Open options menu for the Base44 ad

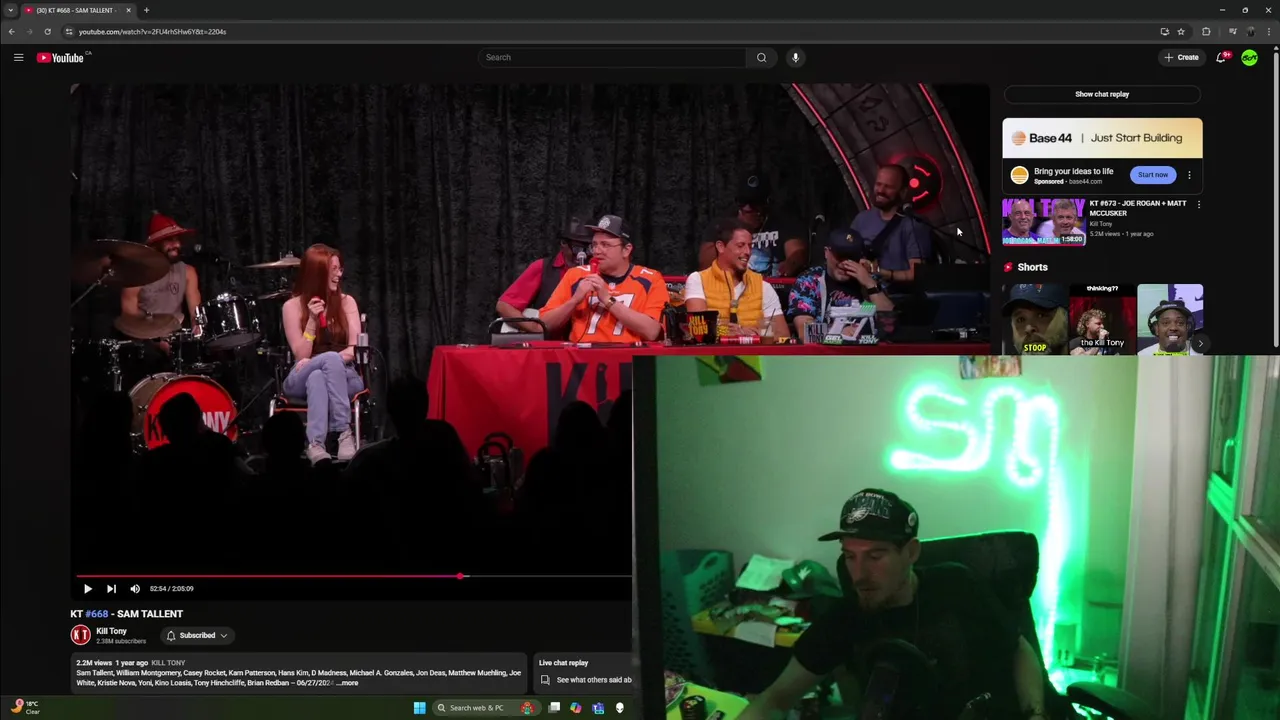1189,175
